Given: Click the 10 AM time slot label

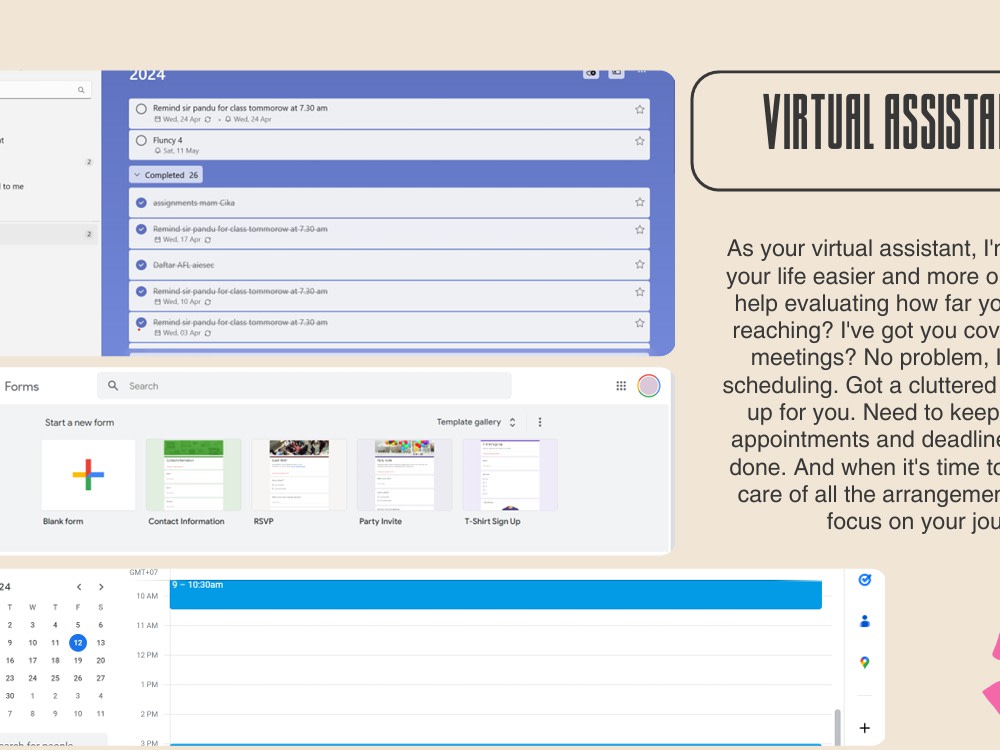Looking at the screenshot, I should click(x=147, y=596).
